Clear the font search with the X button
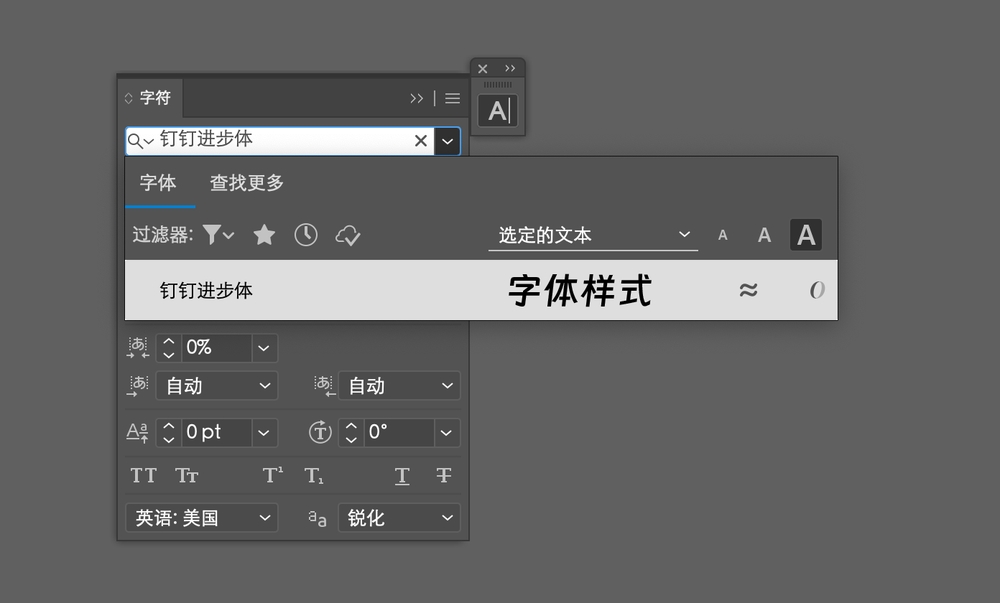 coord(420,140)
